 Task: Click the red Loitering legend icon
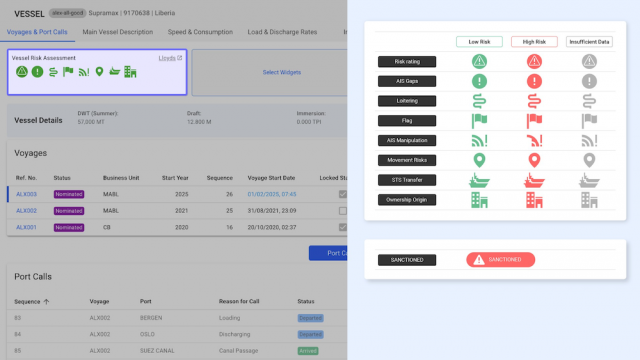[x=534, y=101]
